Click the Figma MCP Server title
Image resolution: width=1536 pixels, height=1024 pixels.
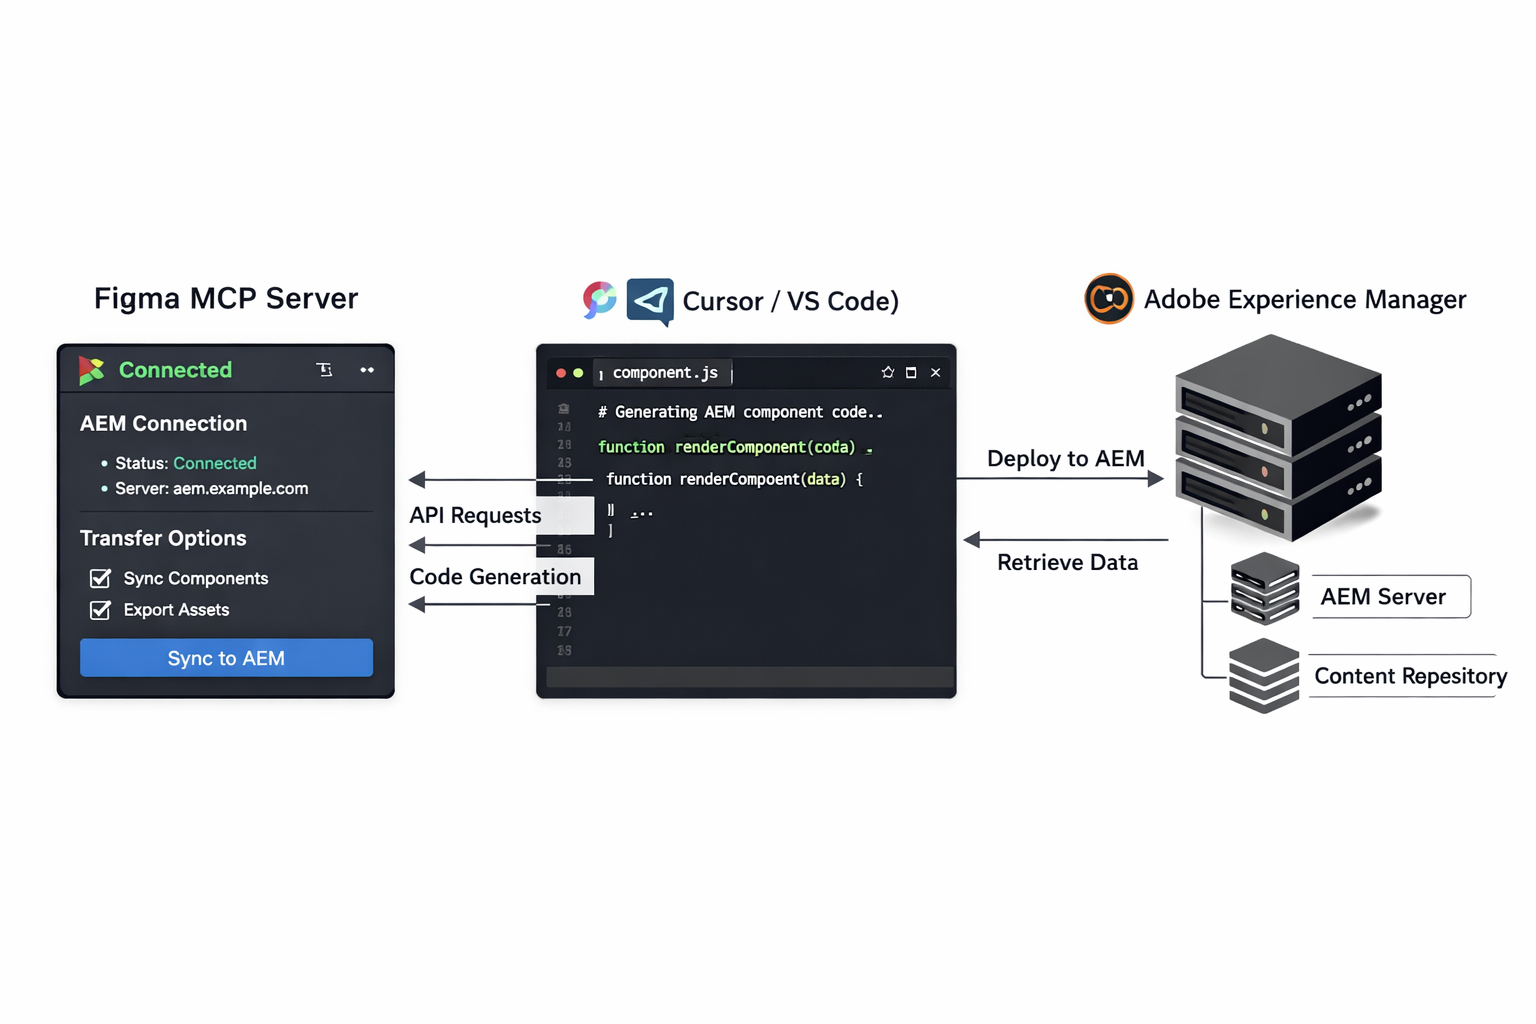tap(226, 298)
